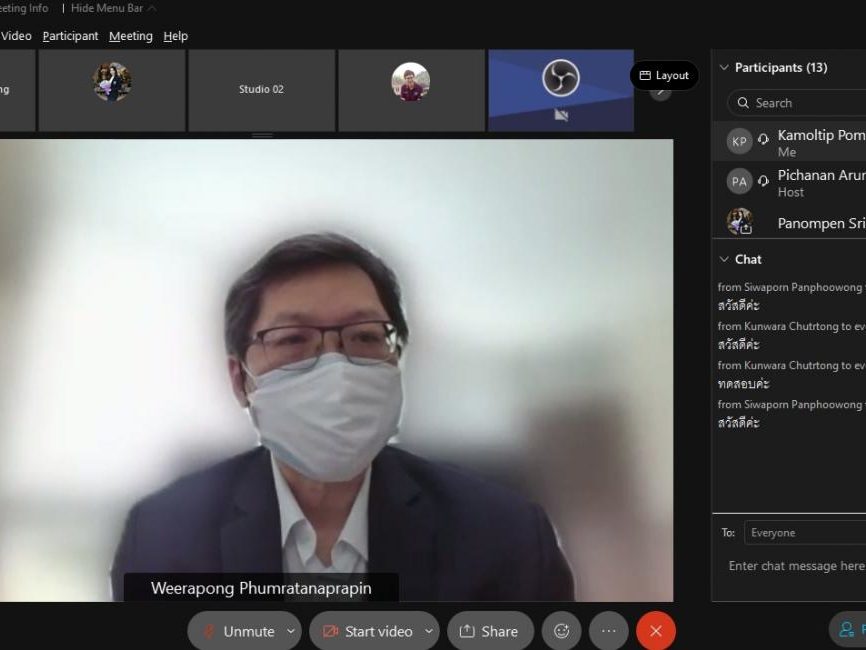Click the chat message input field
Viewport: 866px width, 650px height.
tap(795, 566)
